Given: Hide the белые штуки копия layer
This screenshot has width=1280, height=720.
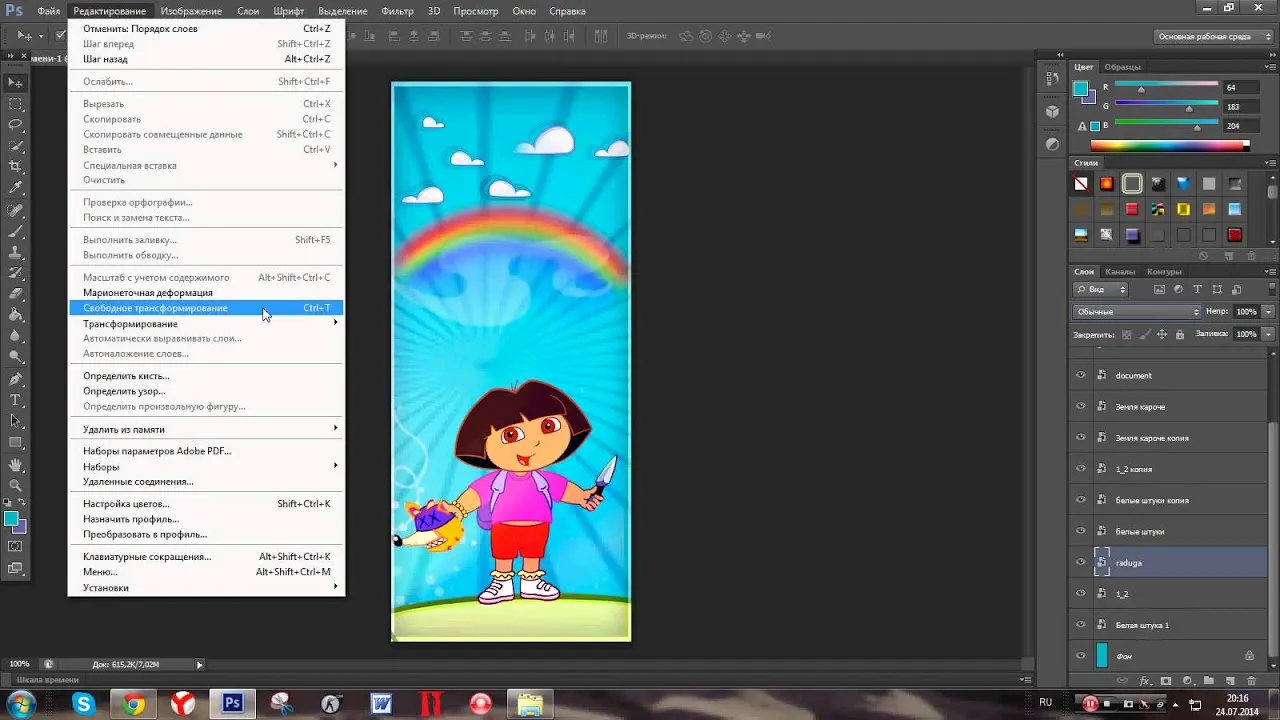Looking at the screenshot, I should click(x=1080, y=499).
